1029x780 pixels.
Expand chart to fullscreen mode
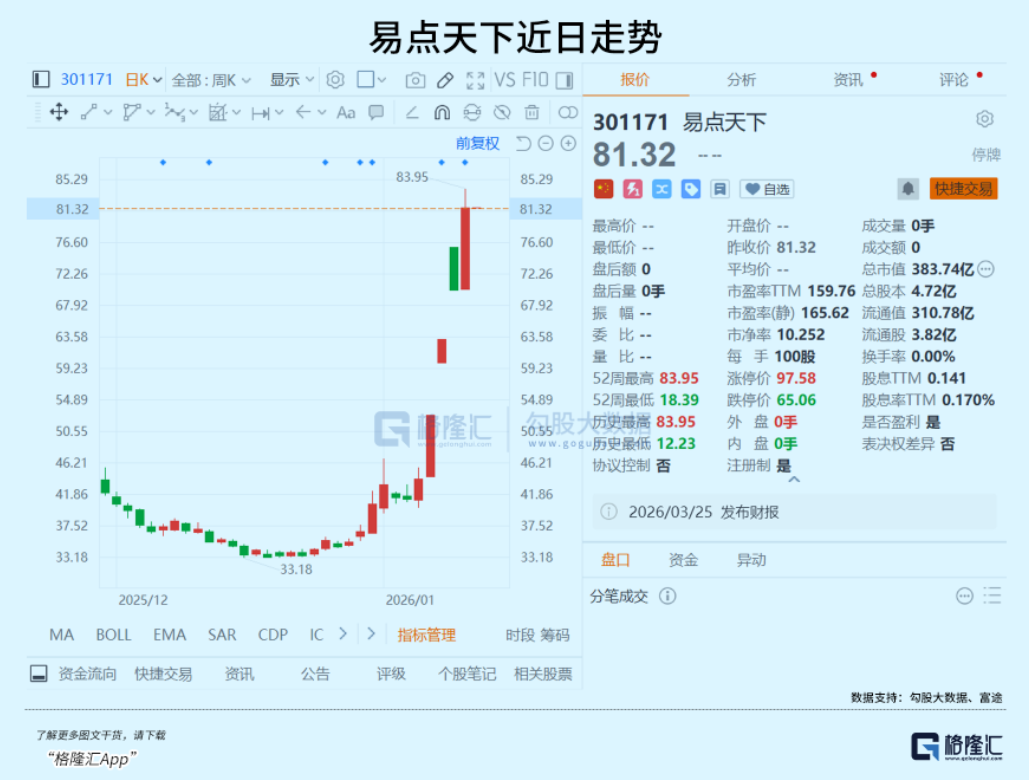coord(475,78)
